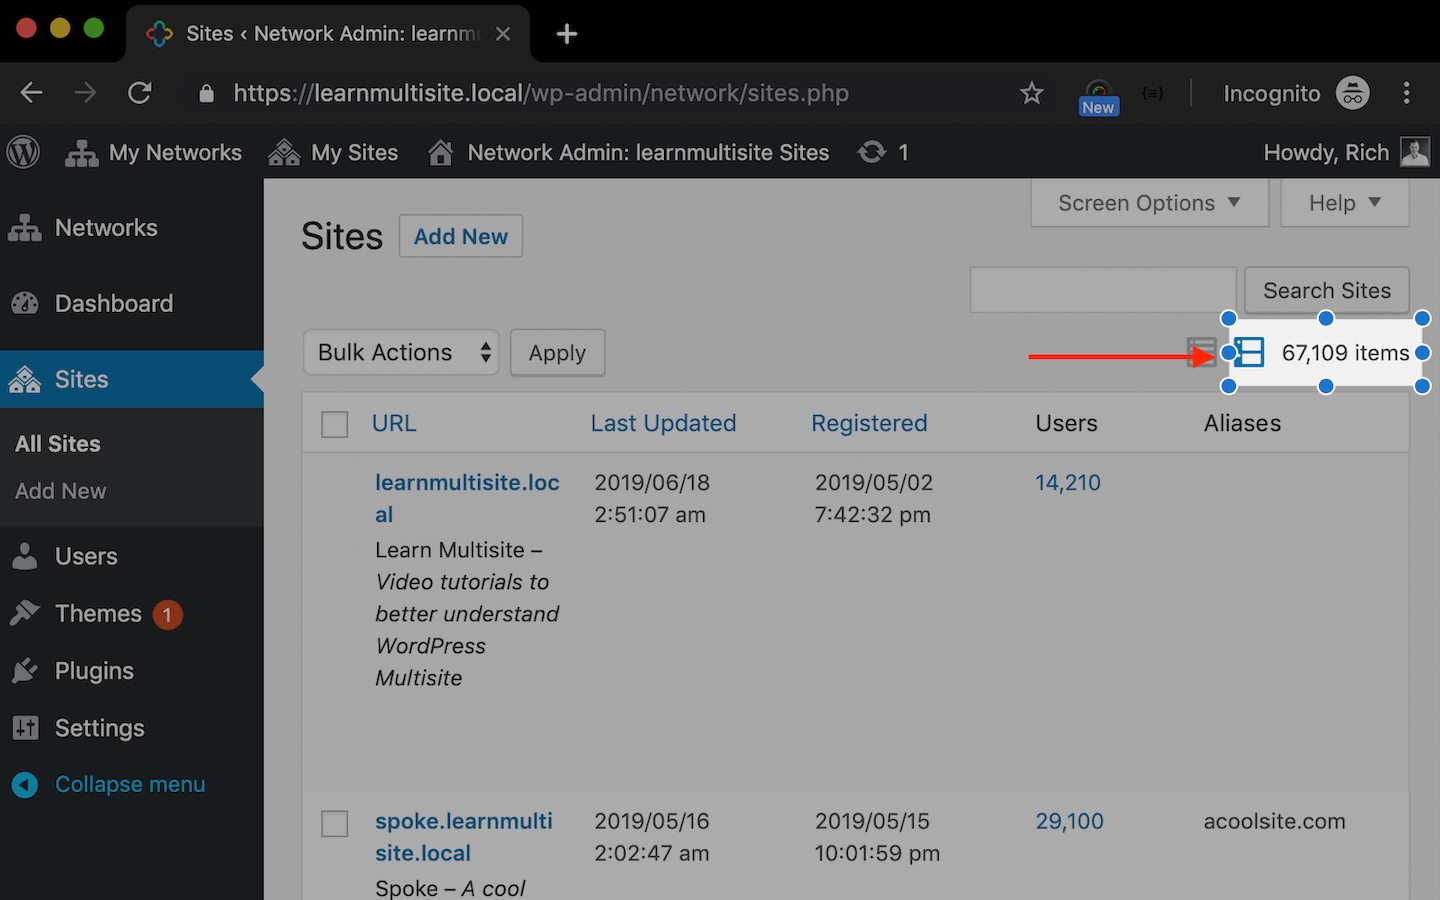Click the Add New button next to Sites
1440x900 pixels.
point(460,236)
